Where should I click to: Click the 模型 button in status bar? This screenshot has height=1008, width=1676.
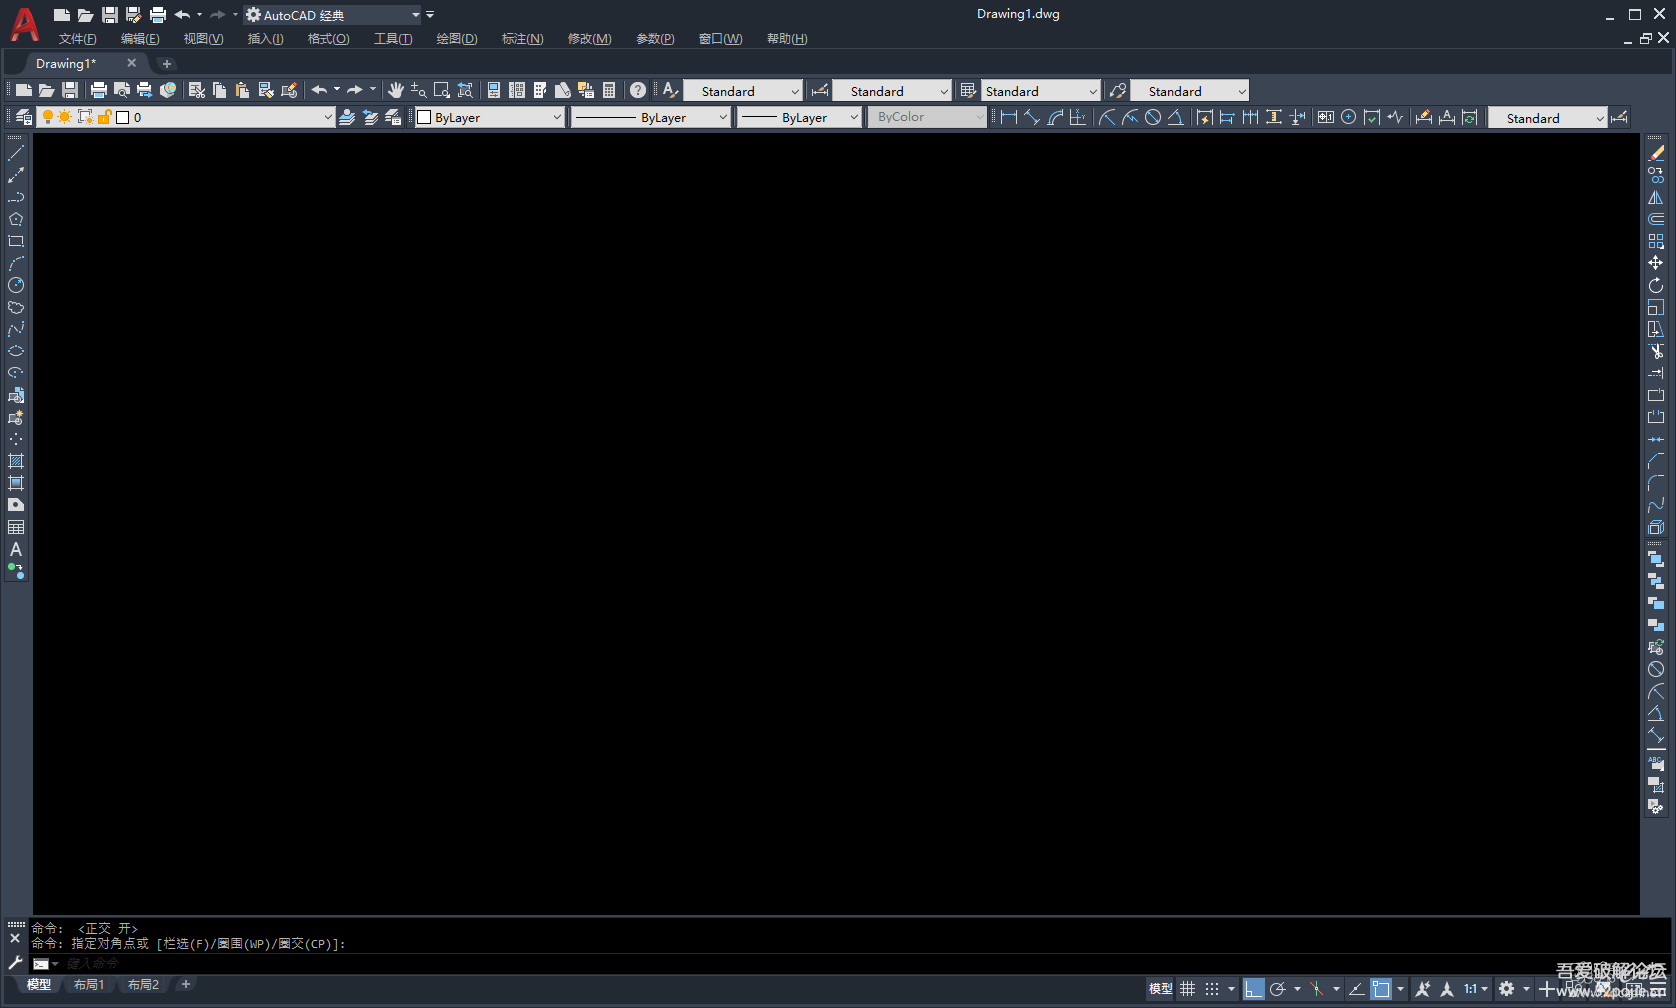coord(1160,989)
